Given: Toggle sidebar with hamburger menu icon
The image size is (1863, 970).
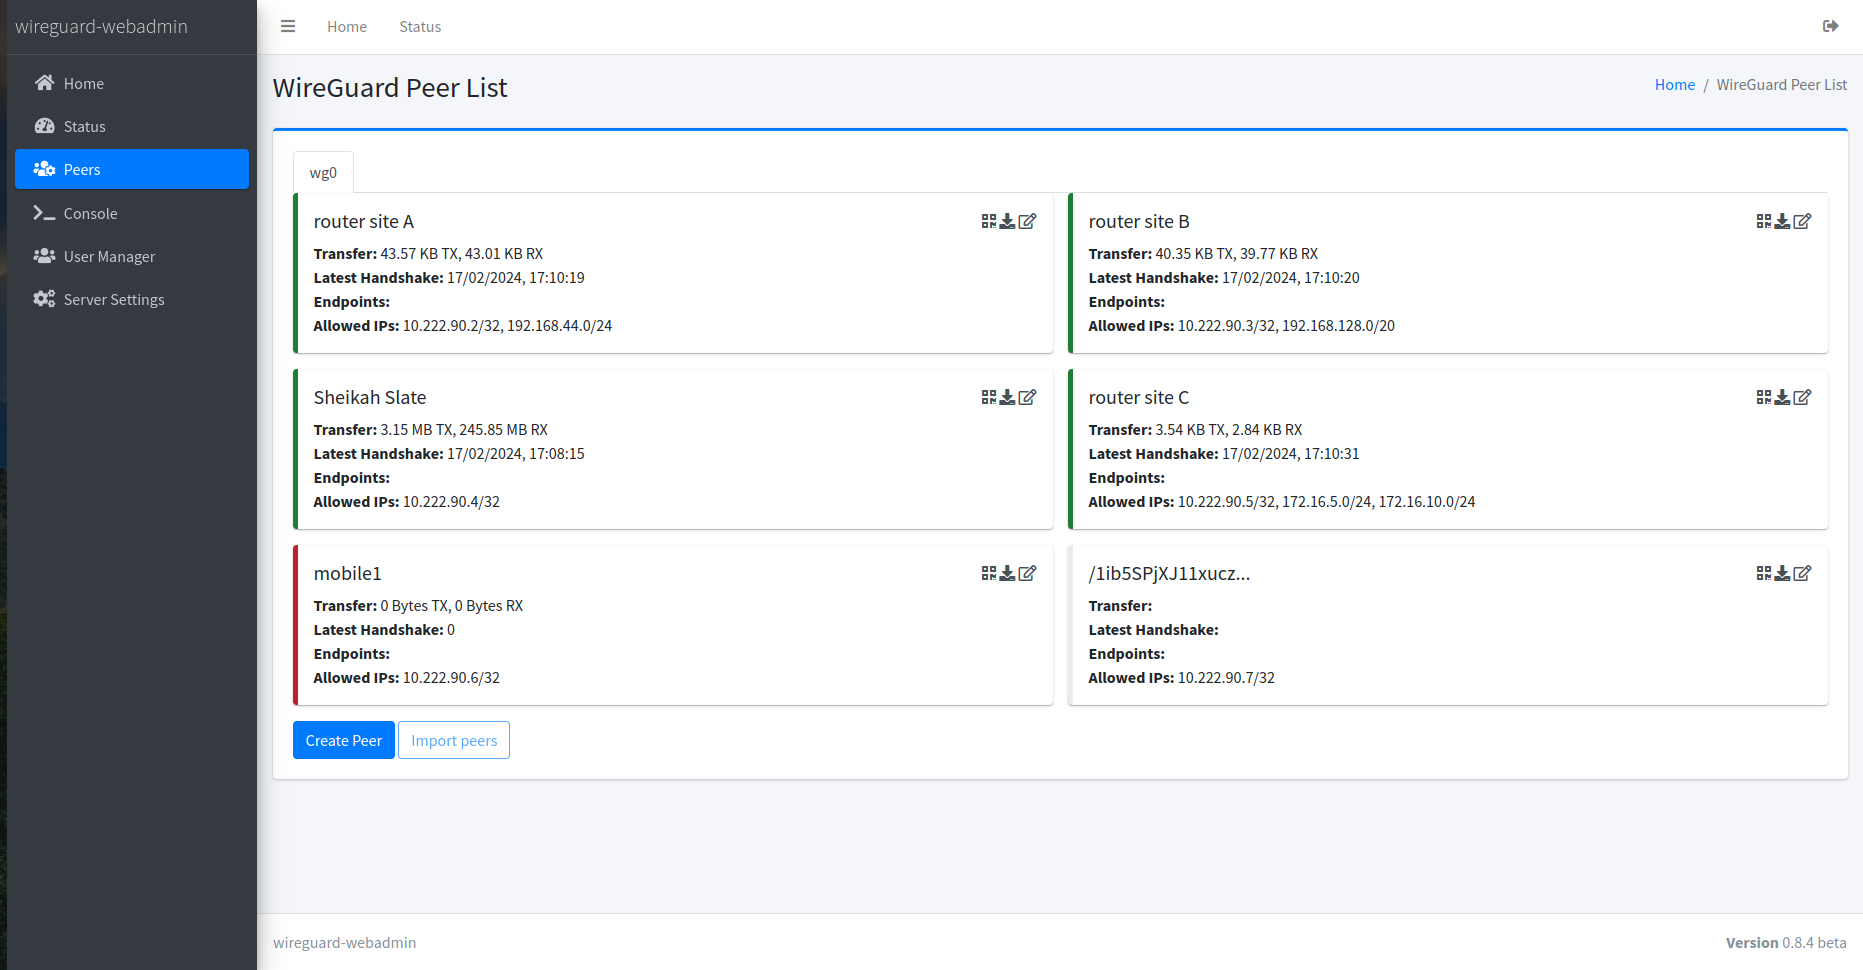Looking at the screenshot, I should (288, 26).
